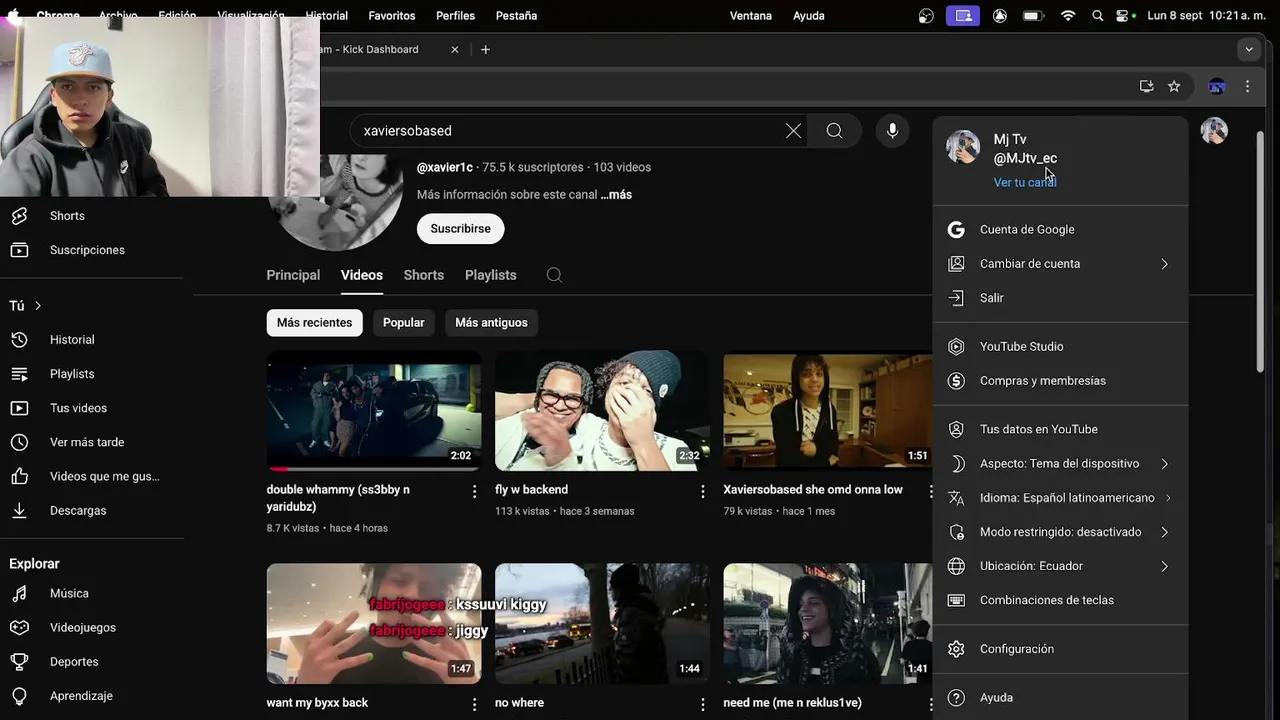Start voice search with the microphone icon
Image resolution: width=1280 pixels, height=720 pixels.
coord(892,131)
